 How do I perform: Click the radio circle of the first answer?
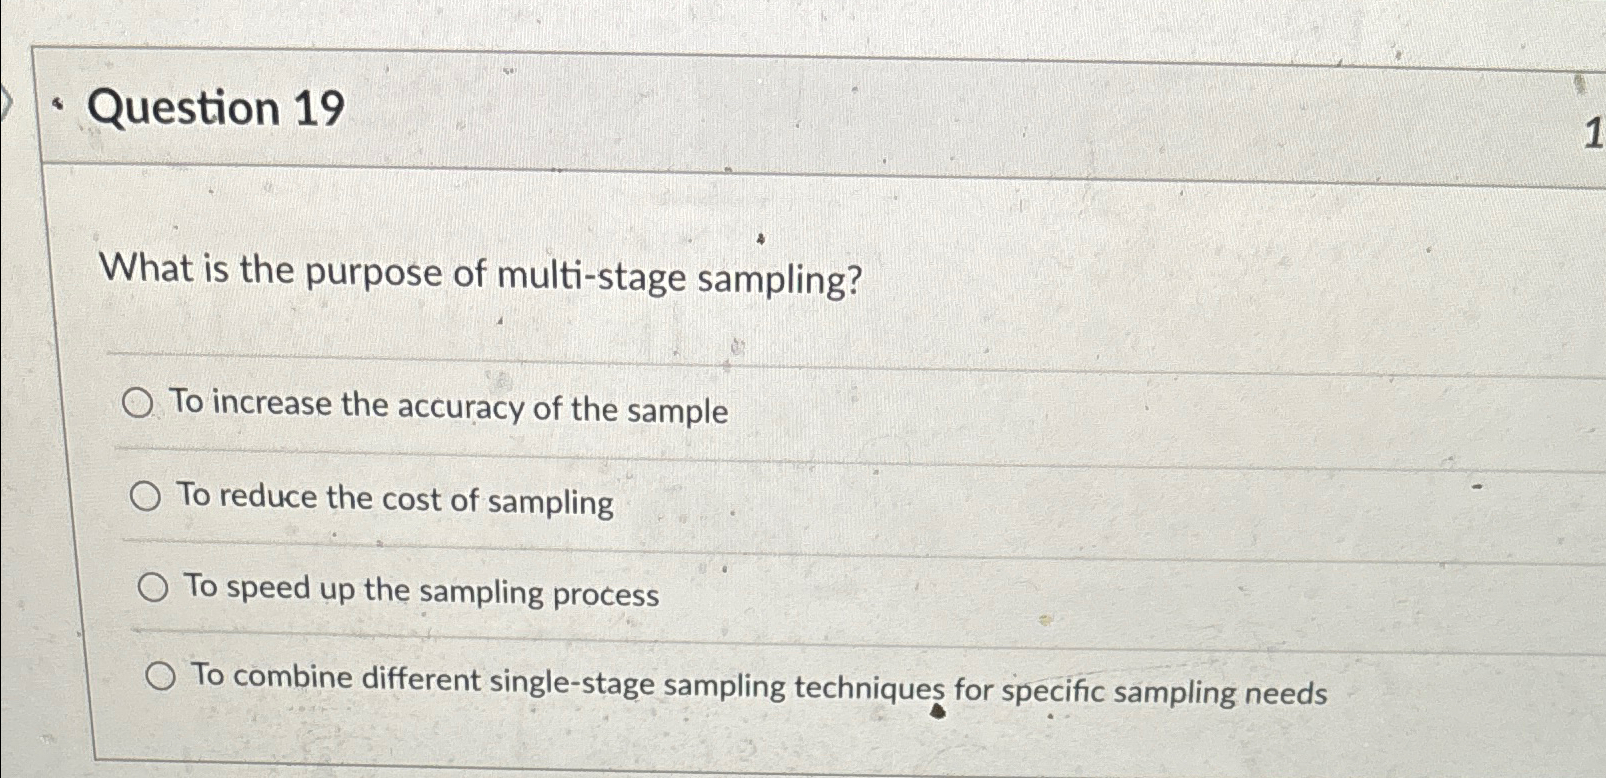click(139, 402)
